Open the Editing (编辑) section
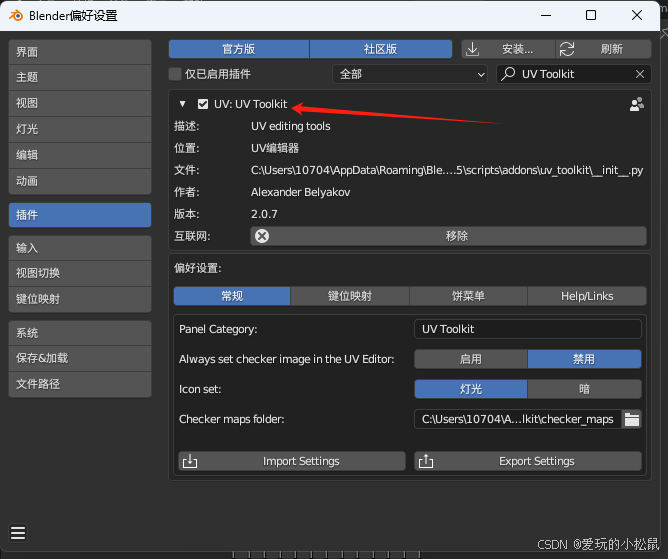 pos(80,155)
